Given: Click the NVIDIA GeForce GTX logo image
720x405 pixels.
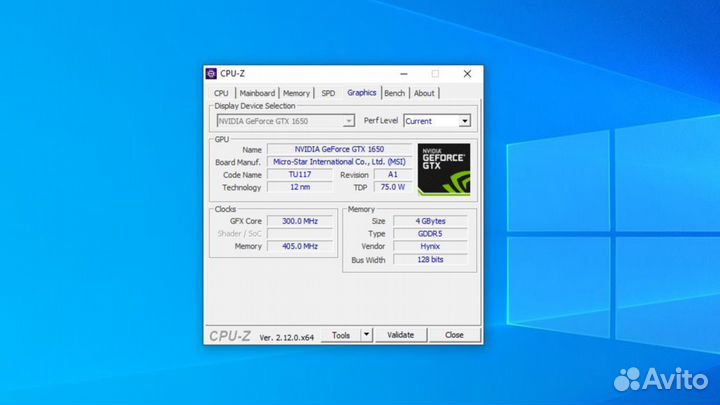Looking at the screenshot, I should coord(444,169).
